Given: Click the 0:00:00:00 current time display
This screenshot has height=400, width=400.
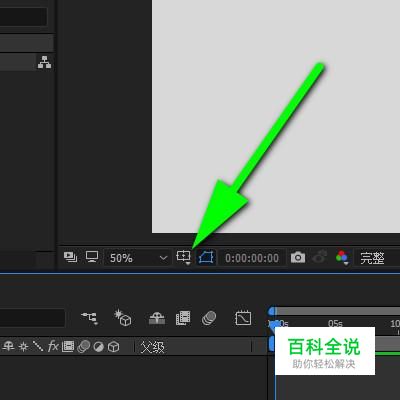Looking at the screenshot, I should [252, 258].
